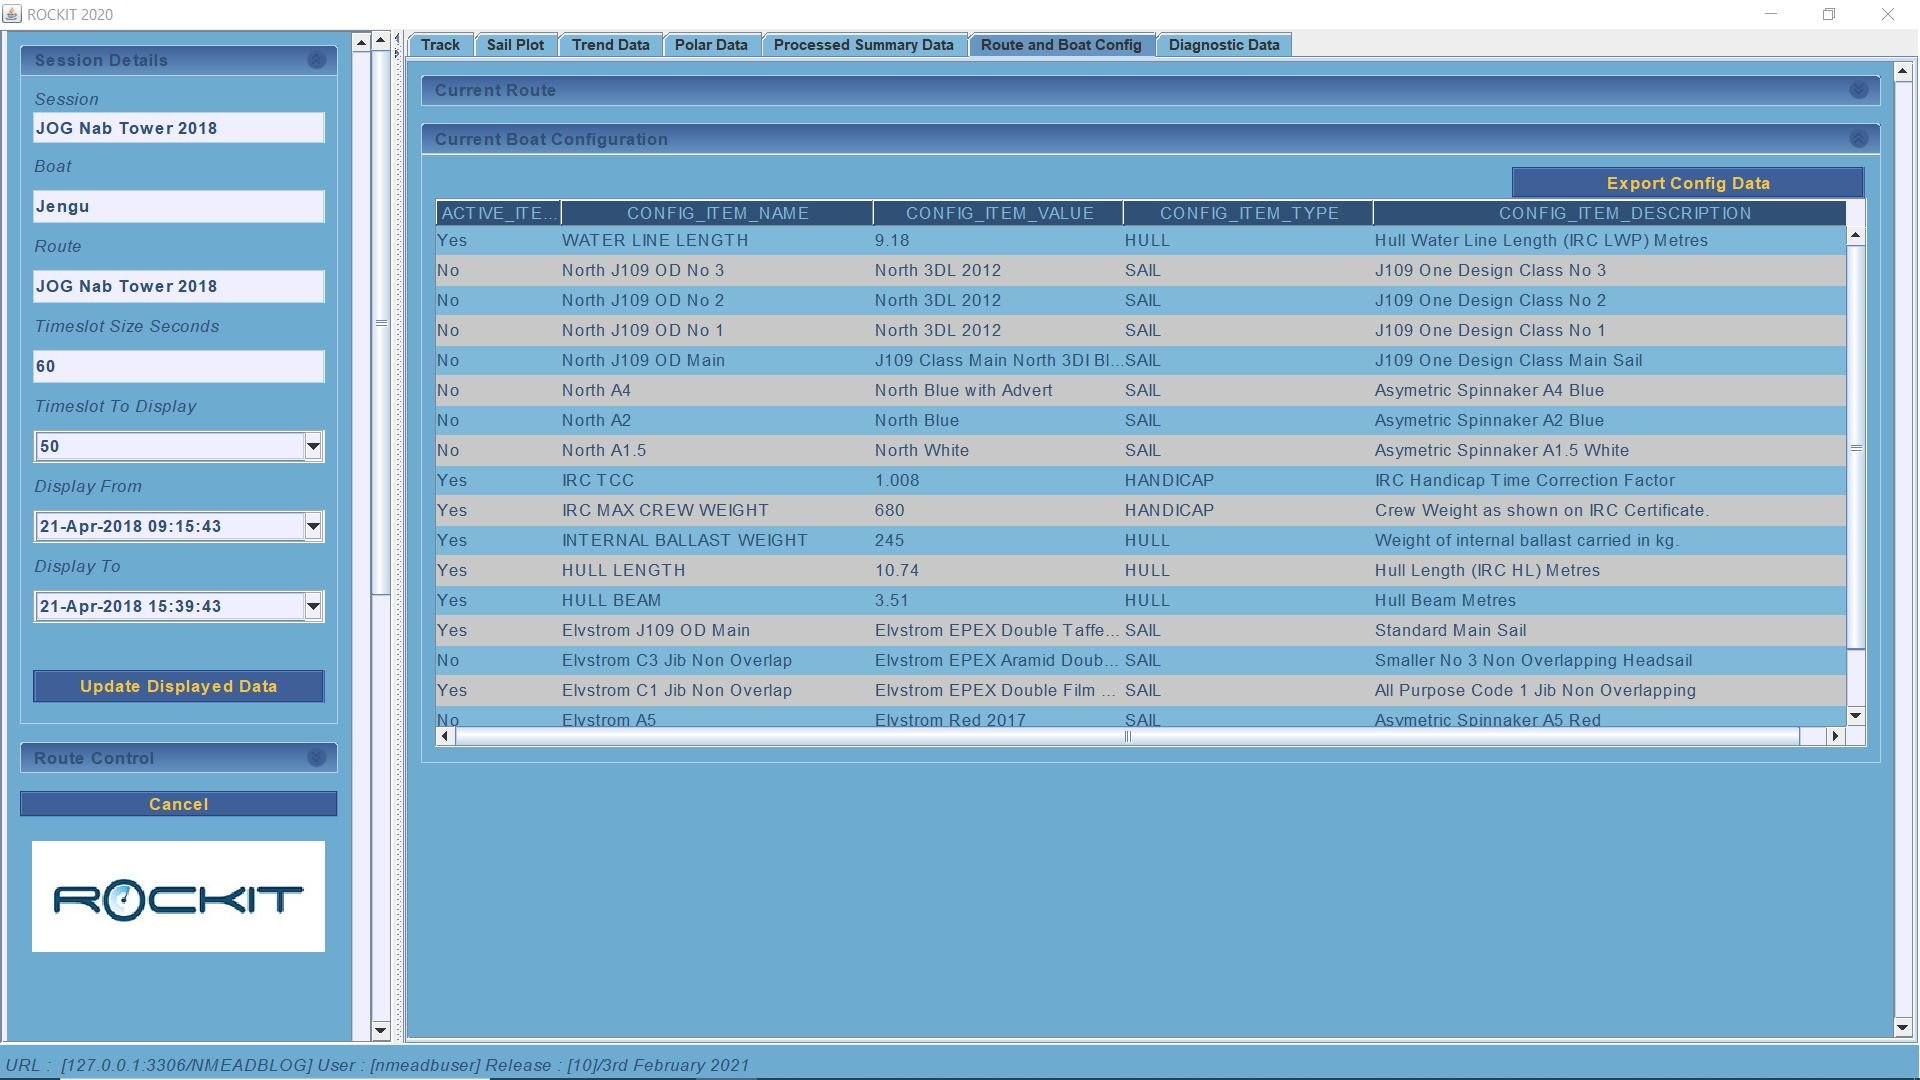Click table vertical scrollbar down arrow
Viewport: 1920px width, 1080px height.
[1856, 716]
